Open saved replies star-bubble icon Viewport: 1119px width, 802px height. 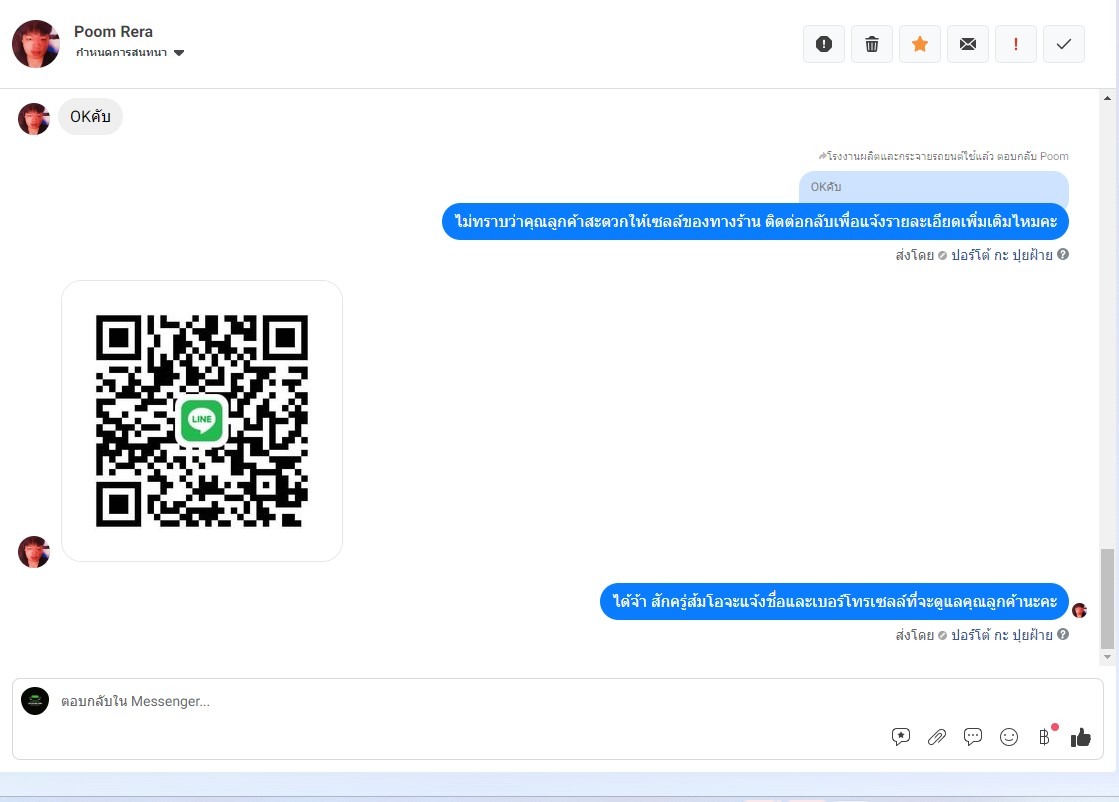(901, 737)
